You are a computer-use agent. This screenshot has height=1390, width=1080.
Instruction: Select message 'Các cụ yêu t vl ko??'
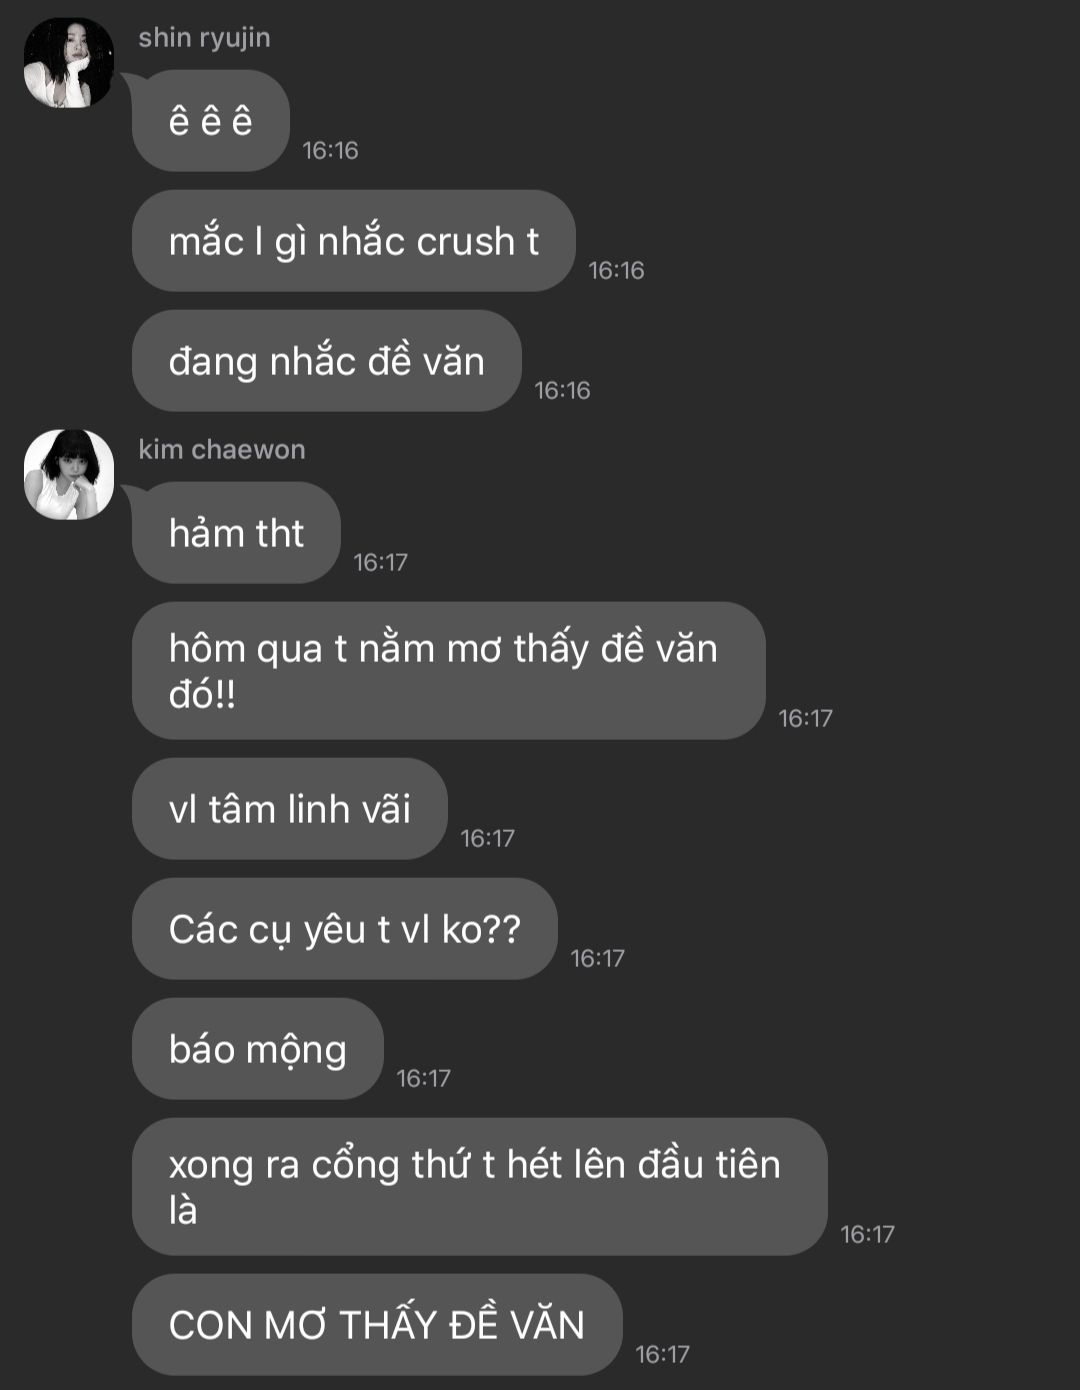[345, 929]
